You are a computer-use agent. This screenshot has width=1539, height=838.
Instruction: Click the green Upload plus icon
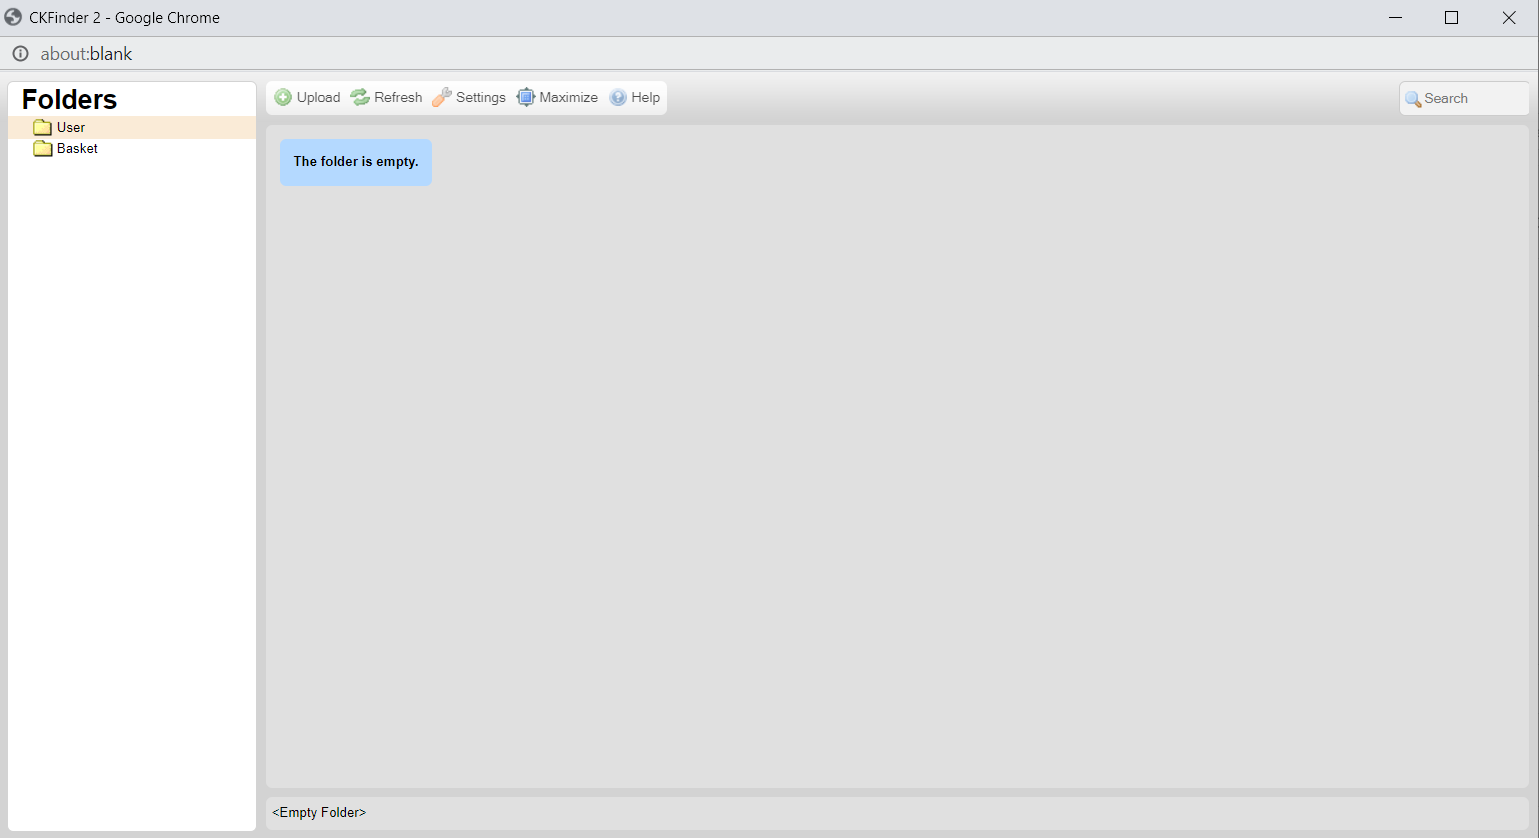(x=283, y=97)
